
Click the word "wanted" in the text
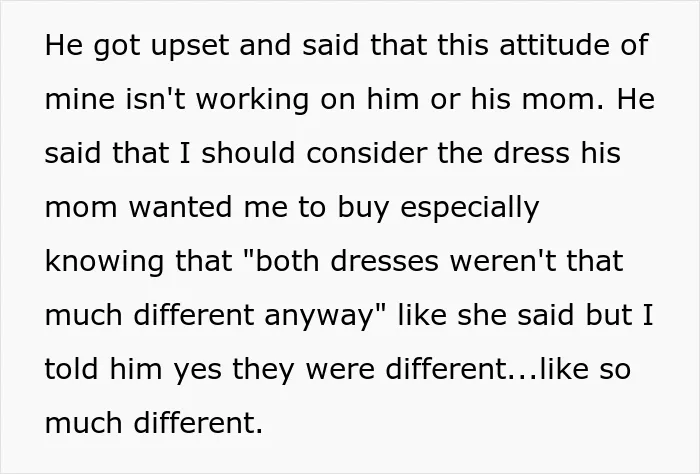[180, 207]
